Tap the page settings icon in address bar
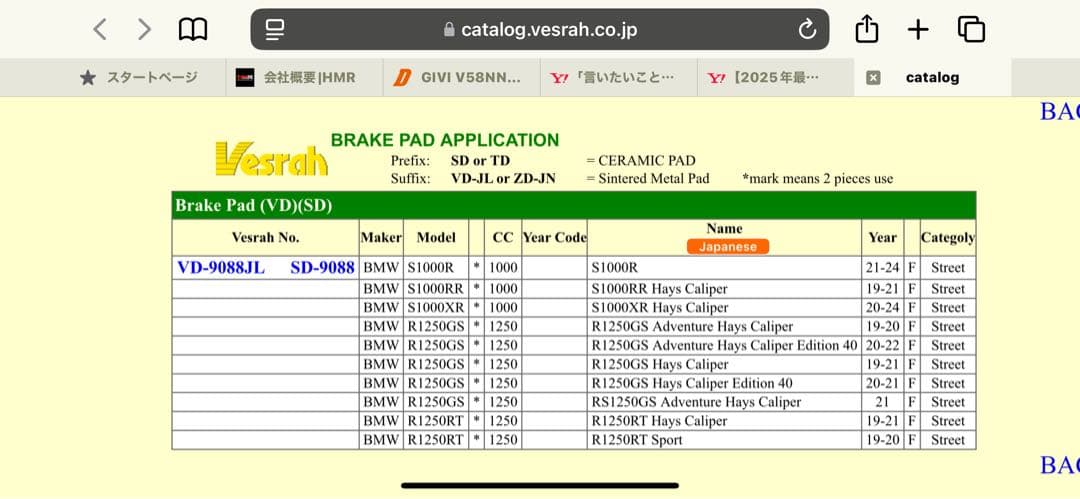The image size is (1080, 499). tap(275, 30)
